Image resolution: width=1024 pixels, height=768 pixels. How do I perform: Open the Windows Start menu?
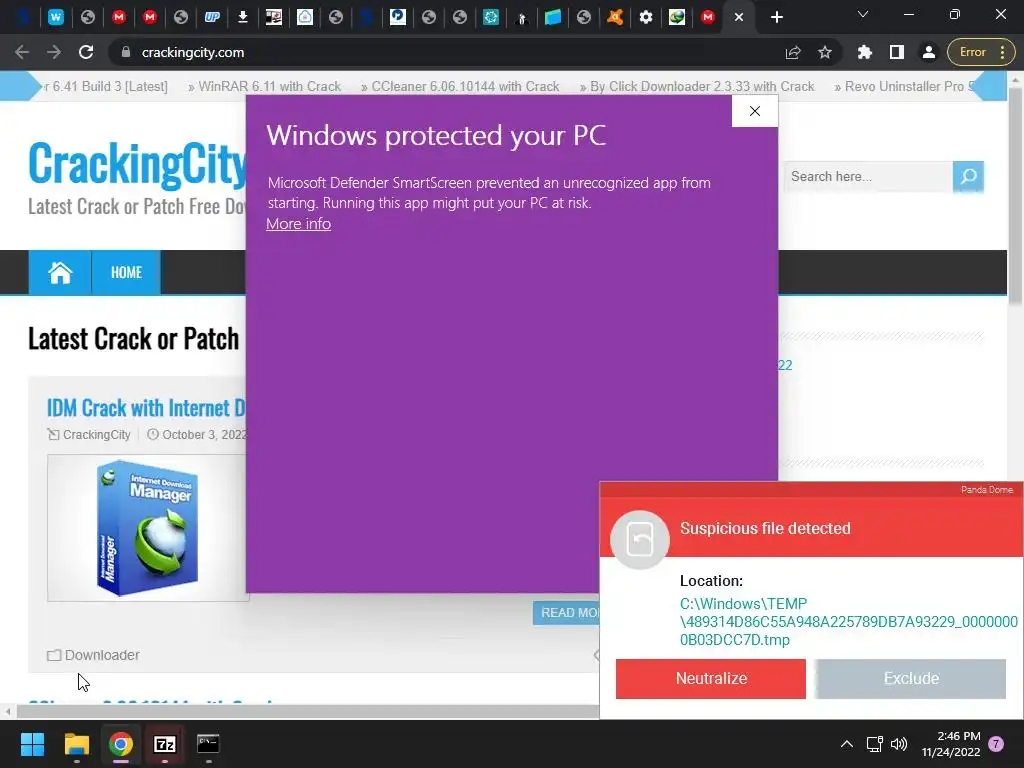32,744
